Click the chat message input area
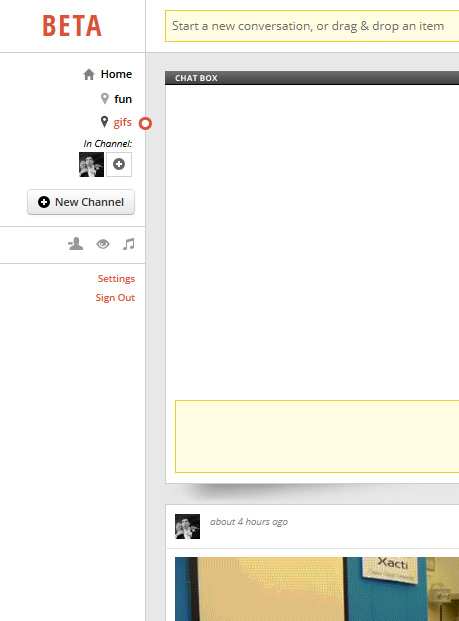 (317, 436)
